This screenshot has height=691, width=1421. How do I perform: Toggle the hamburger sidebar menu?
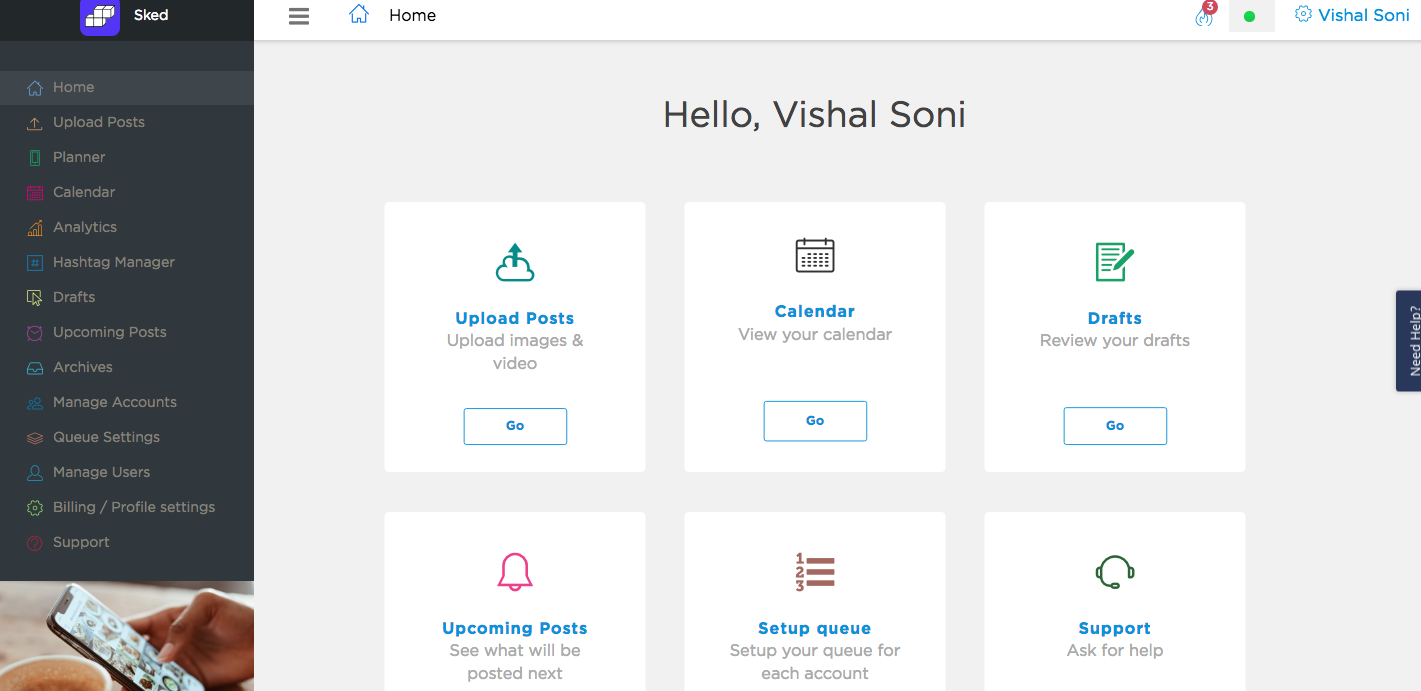pyautogui.click(x=299, y=16)
